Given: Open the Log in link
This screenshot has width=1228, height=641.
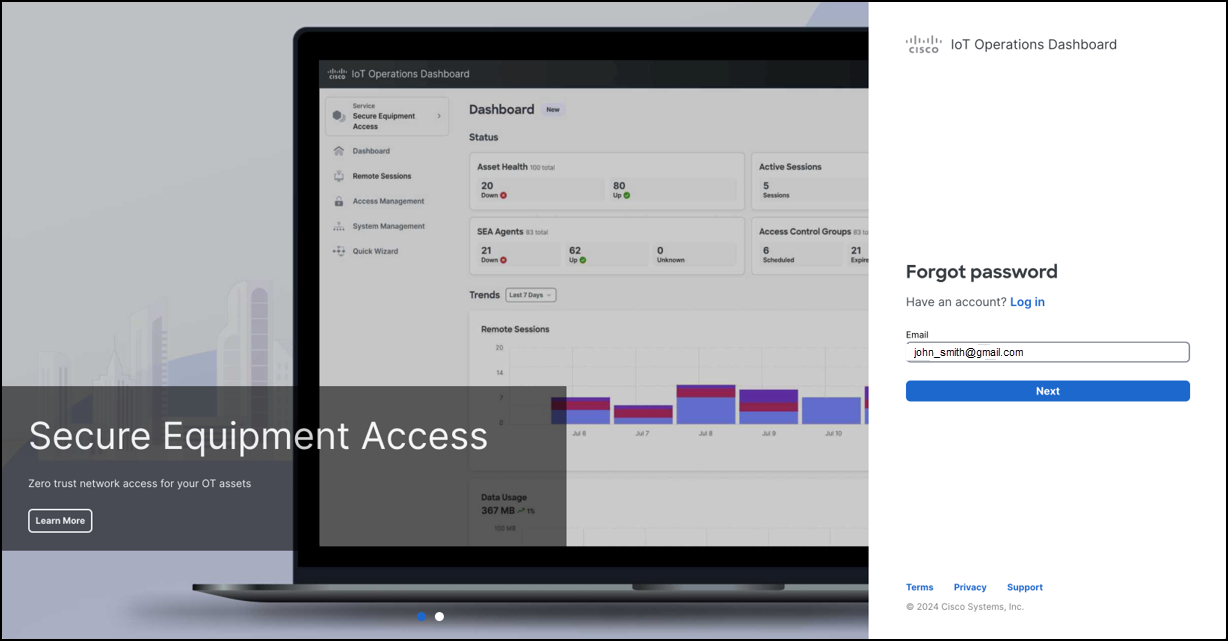Looking at the screenshot, I should (x=1027, y=301).
